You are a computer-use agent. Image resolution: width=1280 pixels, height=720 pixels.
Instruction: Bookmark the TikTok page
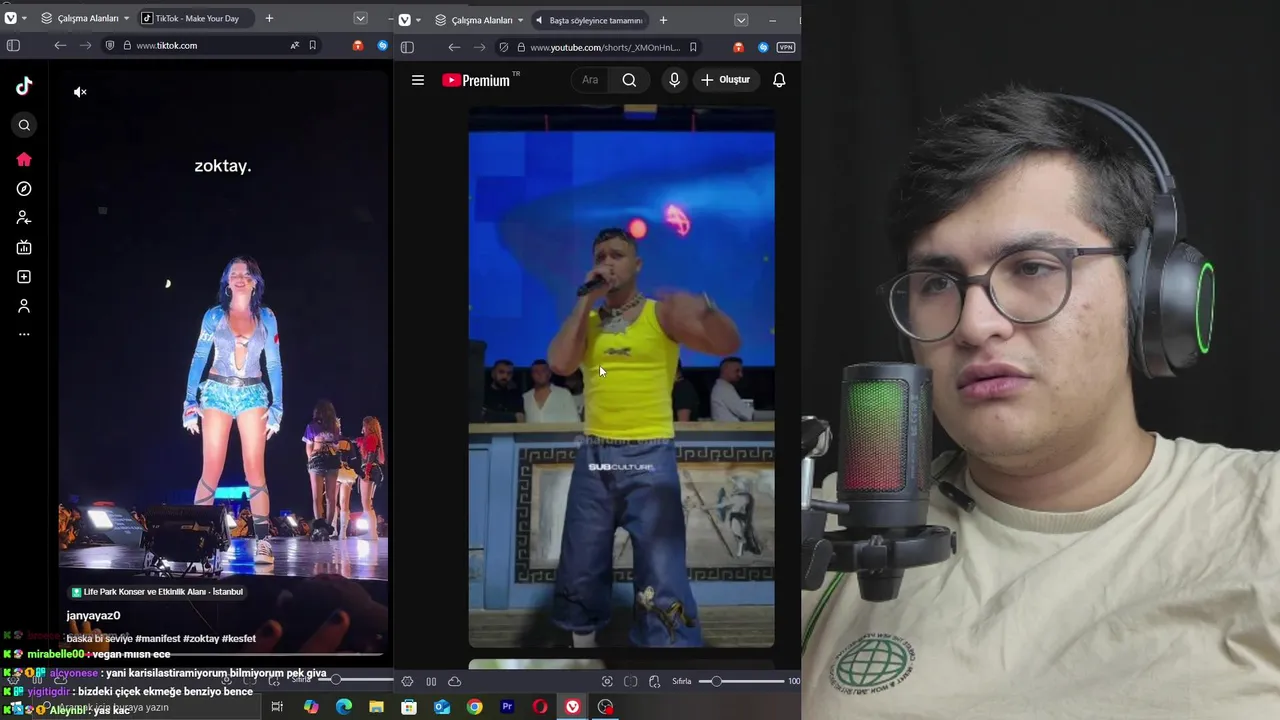tap(312, 45)
